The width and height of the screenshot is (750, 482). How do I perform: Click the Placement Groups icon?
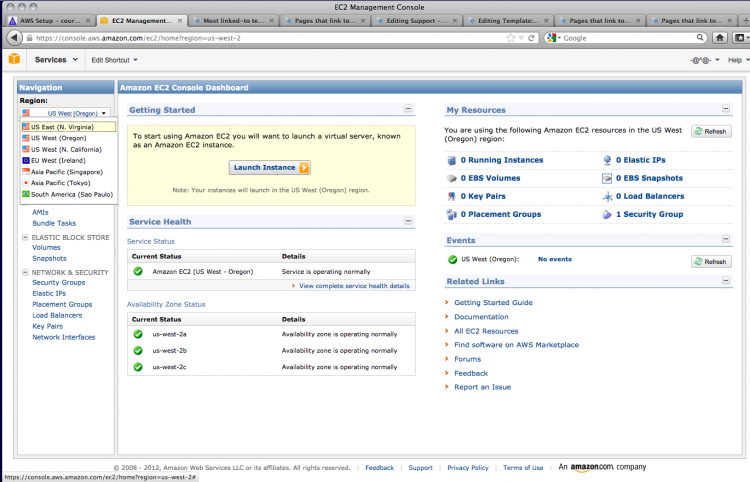[452, 215]
